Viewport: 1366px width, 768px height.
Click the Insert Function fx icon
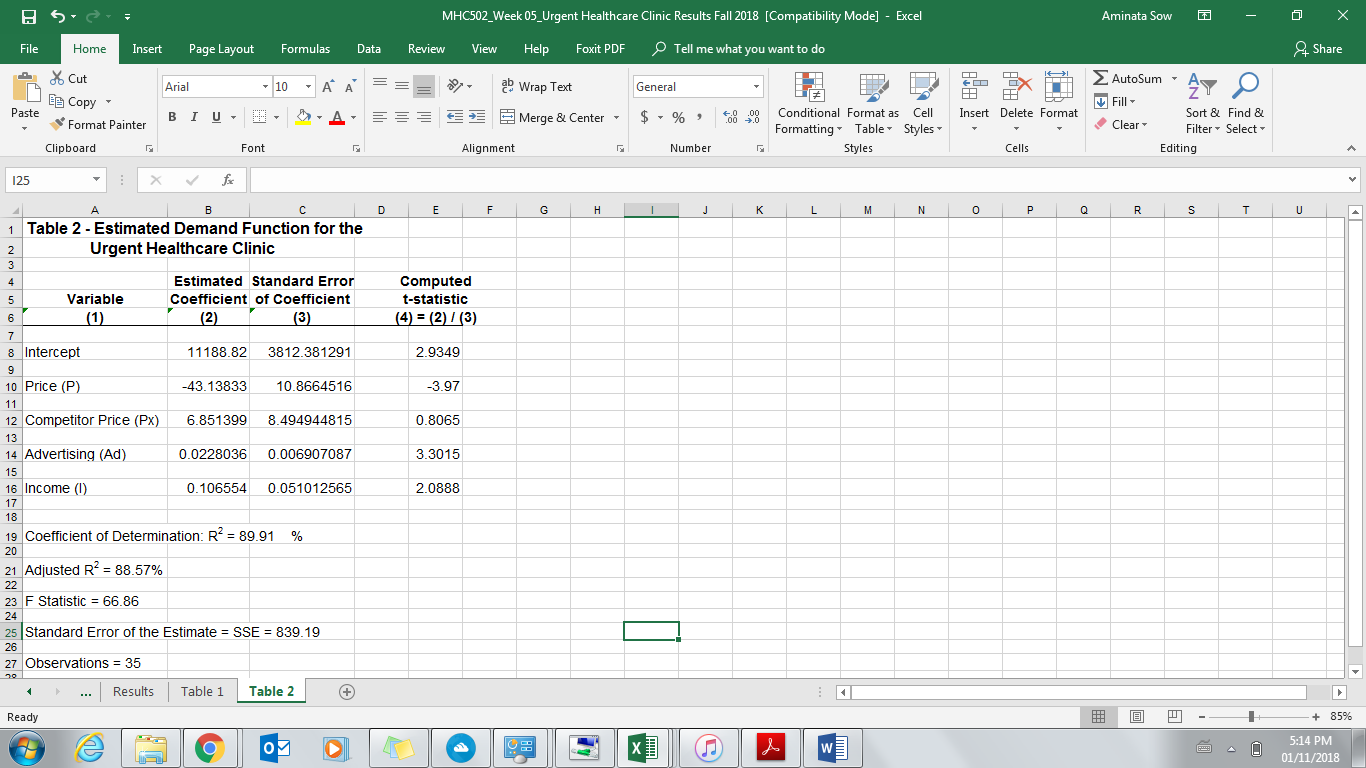click(x=229, y=180)
